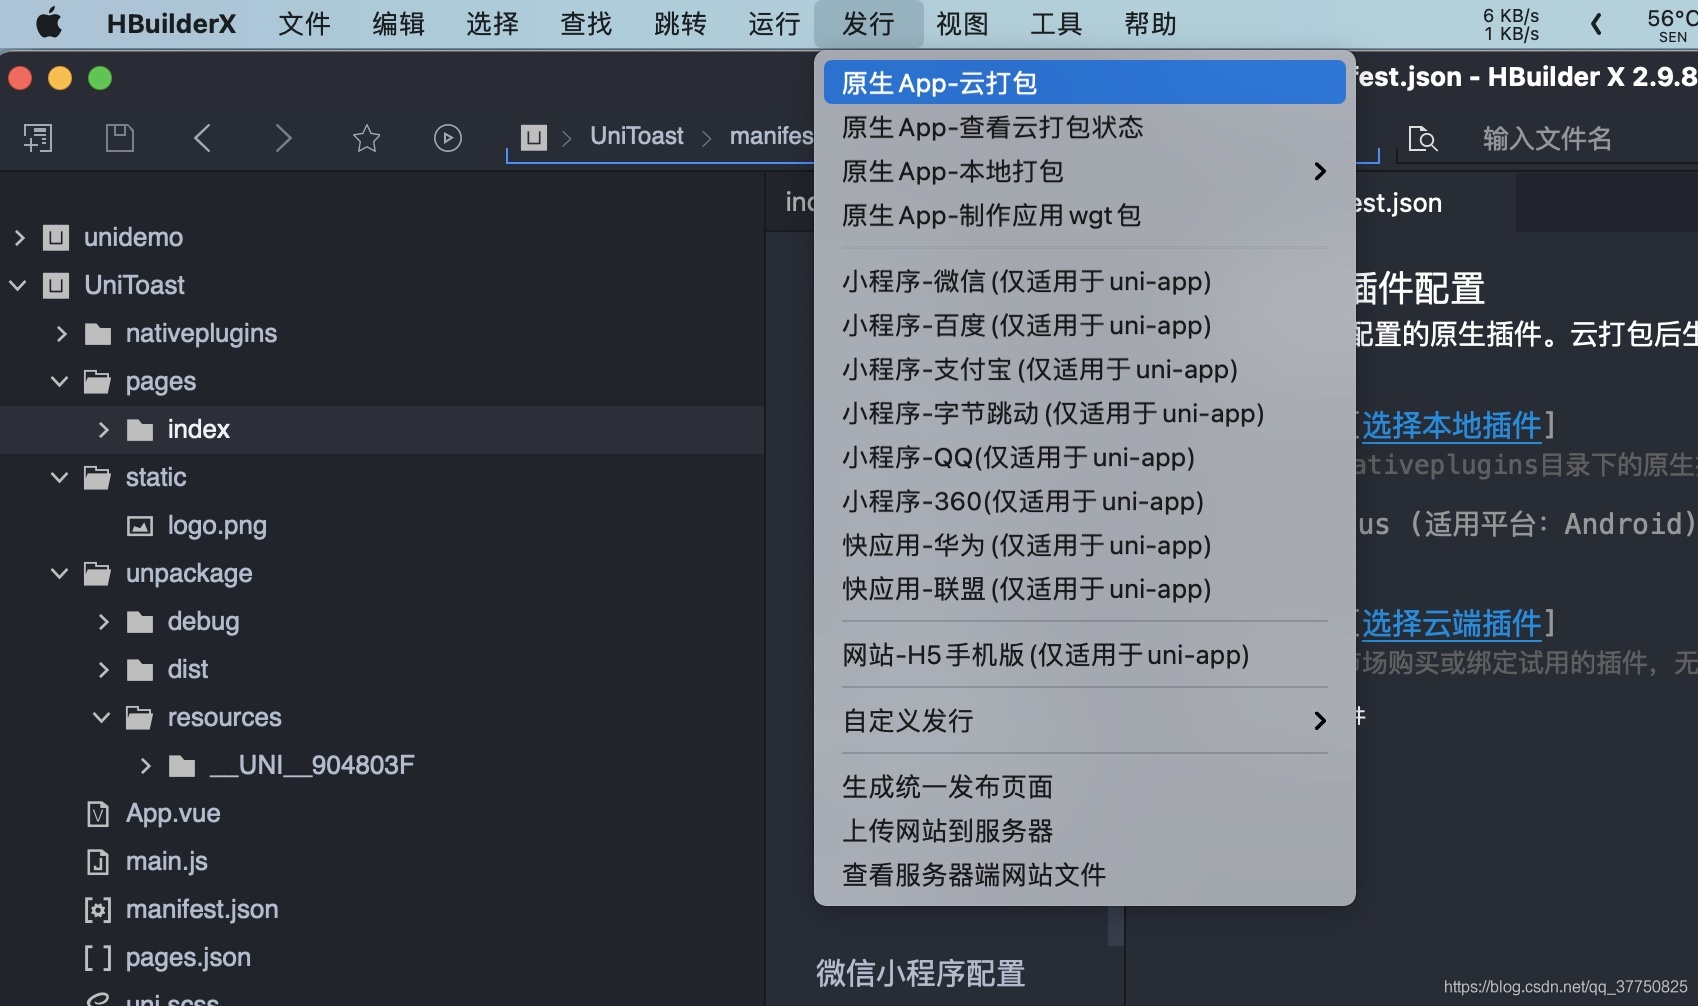This screenshot has width=1698, height=1006.
Task: Collapse the UniToast project
Action: 18,285
